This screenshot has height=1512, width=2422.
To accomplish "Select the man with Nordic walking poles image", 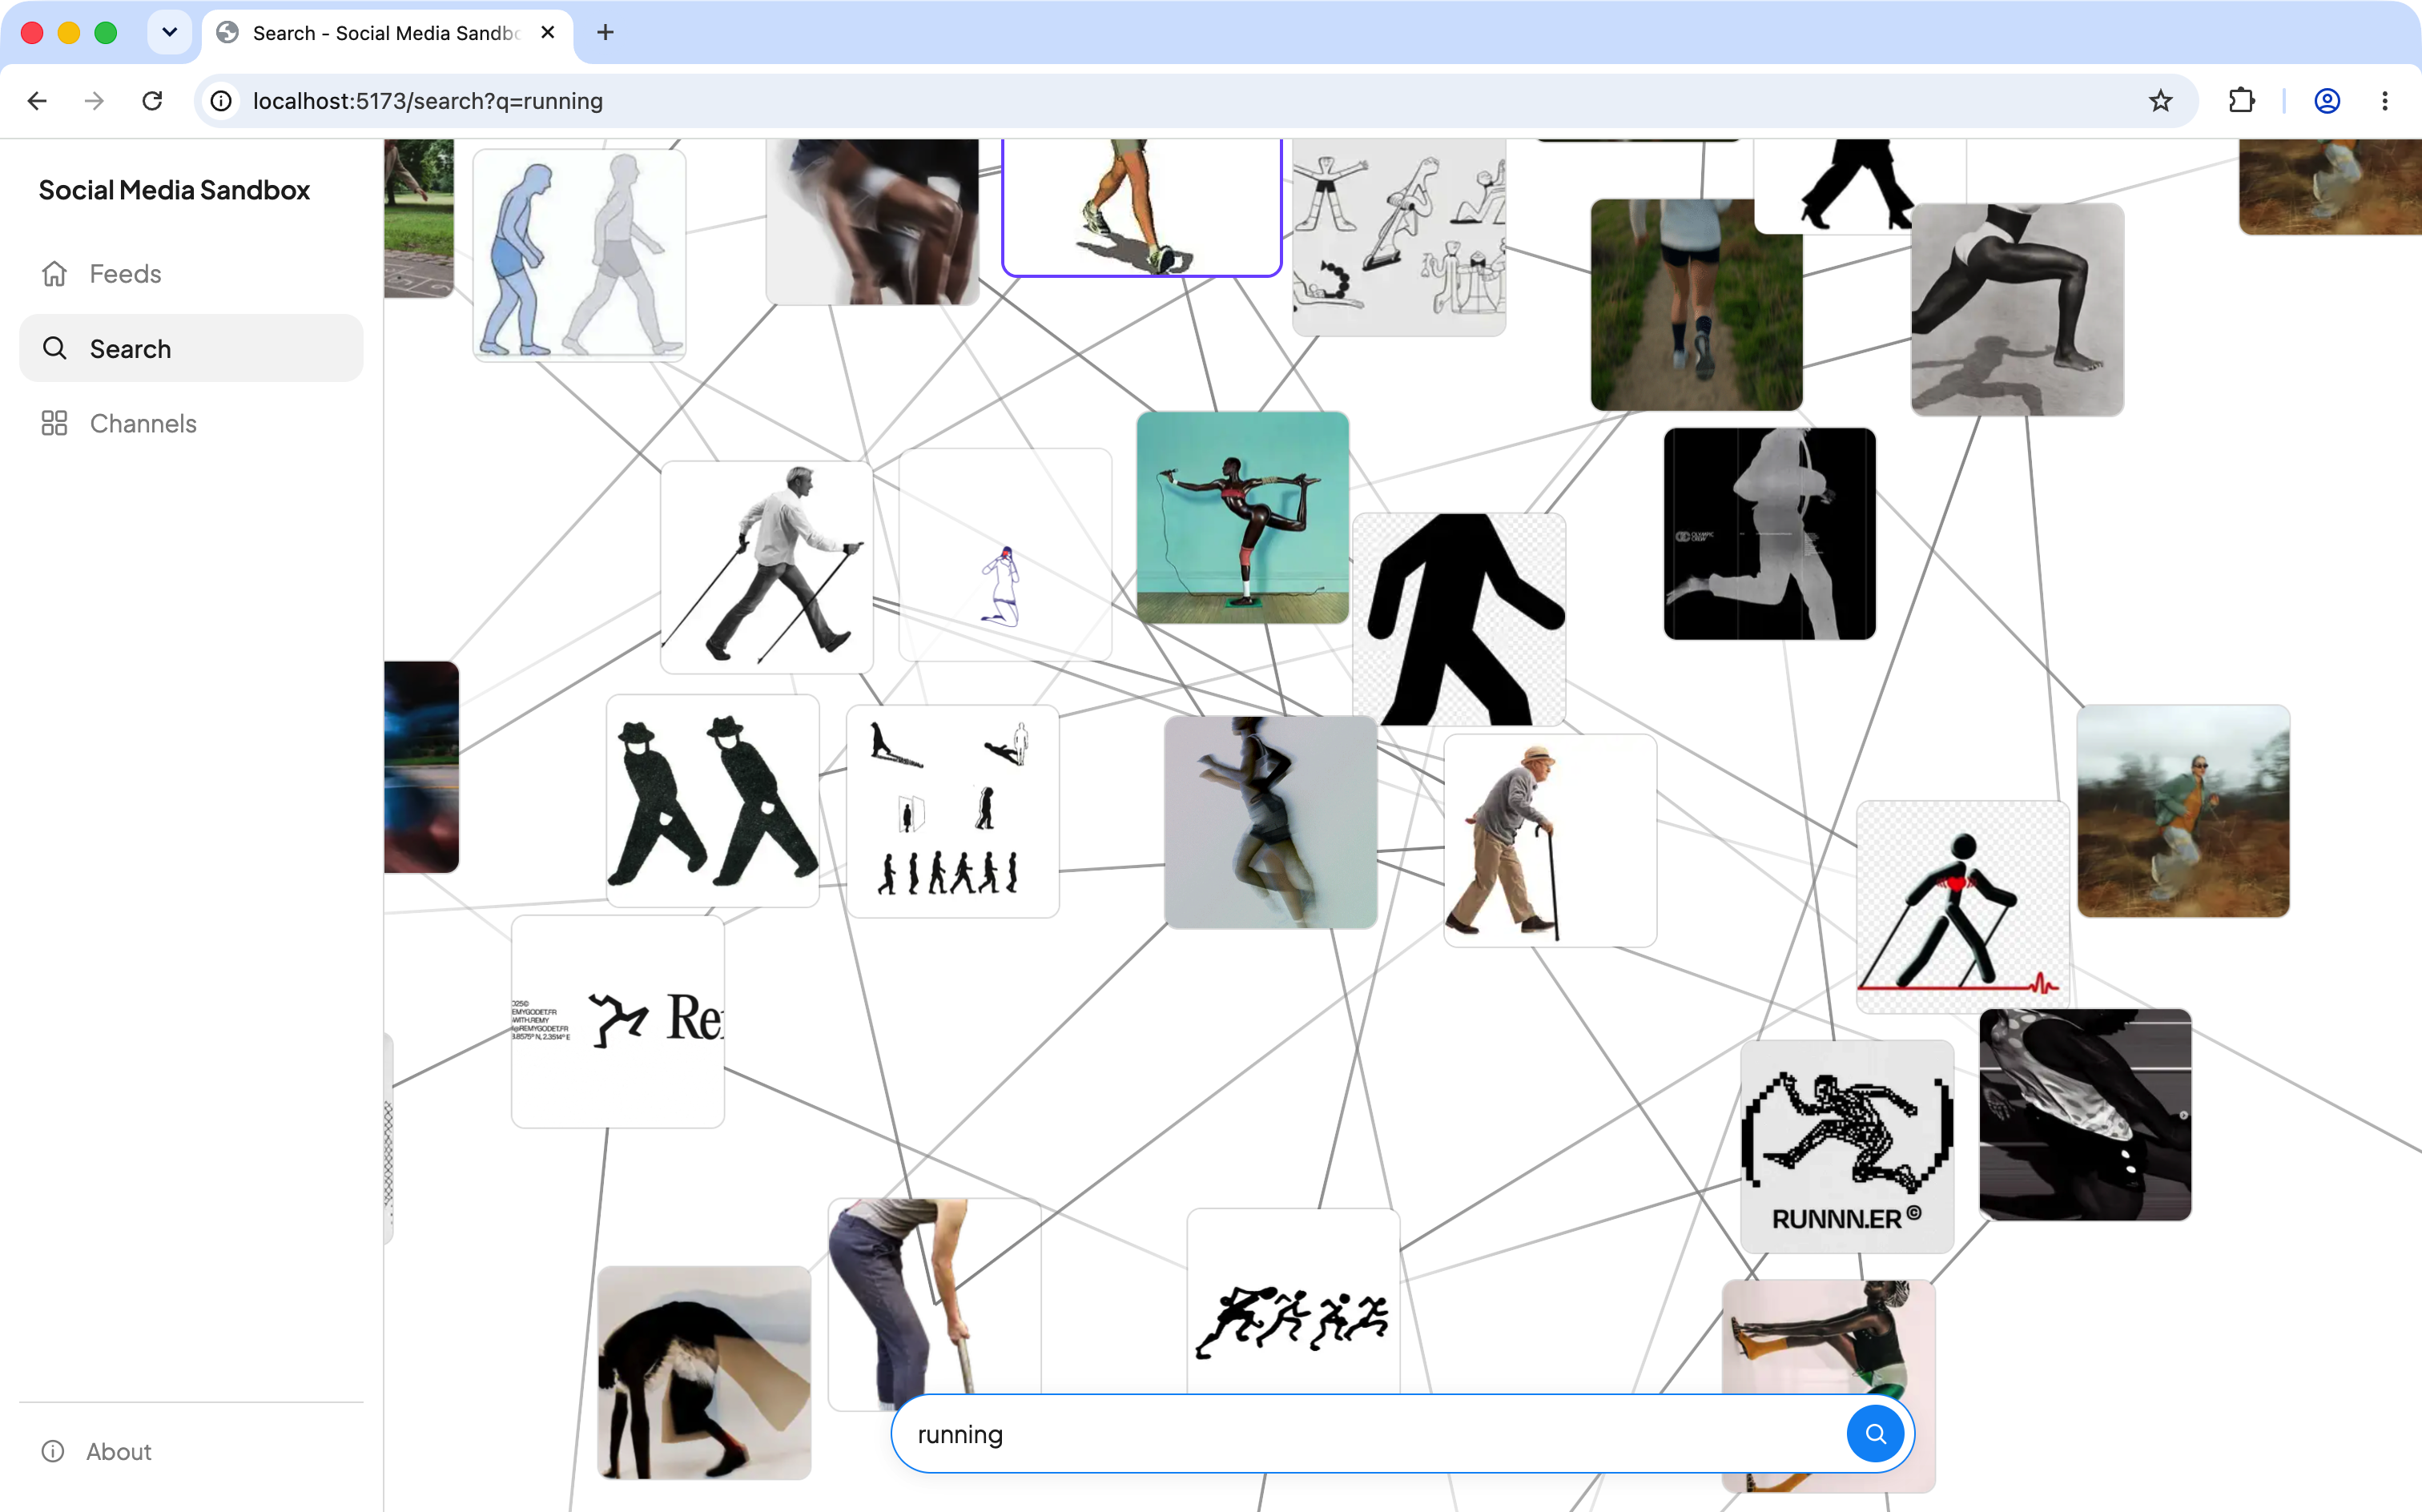I will [767, 567].
